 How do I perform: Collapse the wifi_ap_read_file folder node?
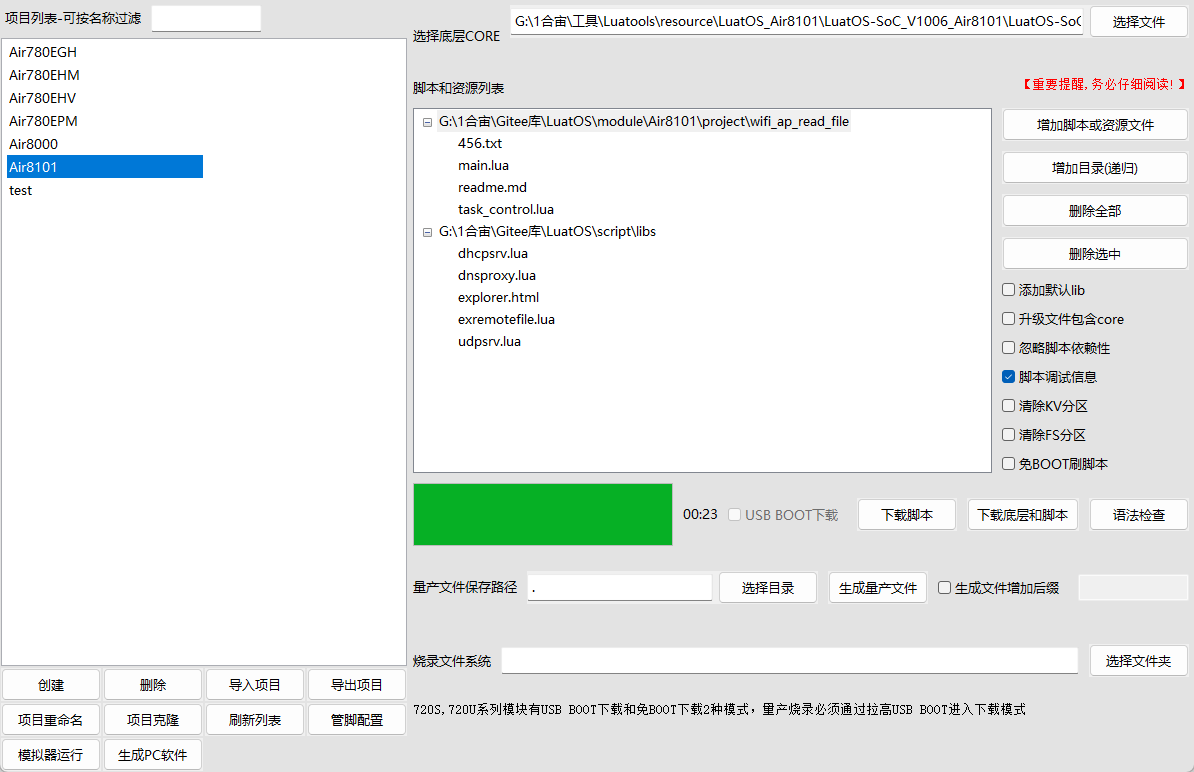[427, 122]
